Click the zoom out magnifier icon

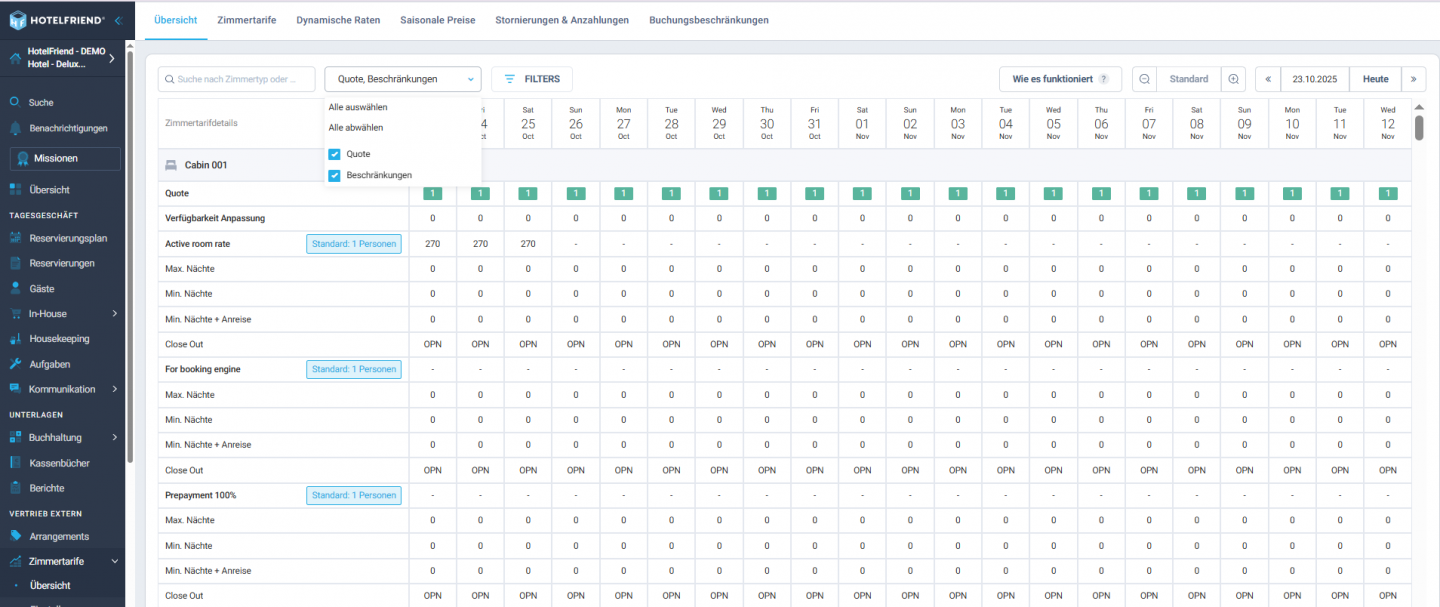tap(1144, 79)
